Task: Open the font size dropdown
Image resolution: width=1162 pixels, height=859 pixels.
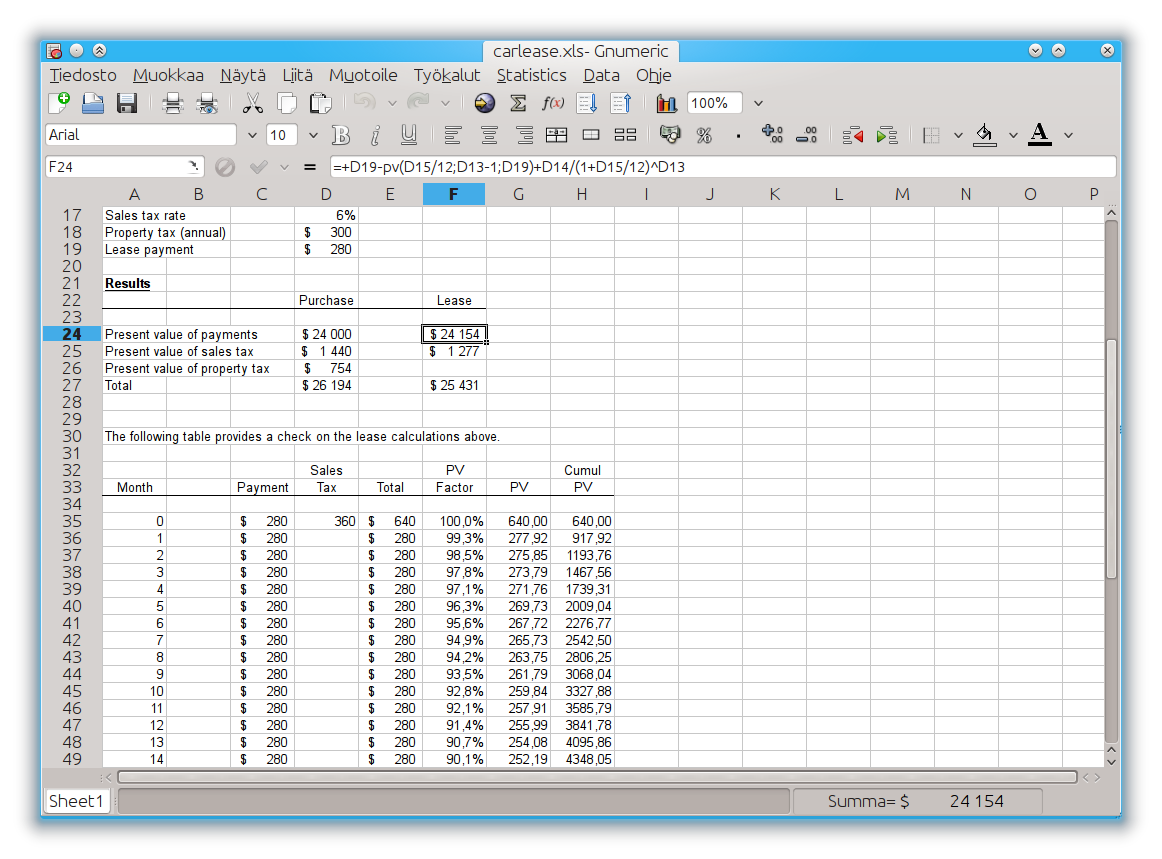Action: pos(313,136)
